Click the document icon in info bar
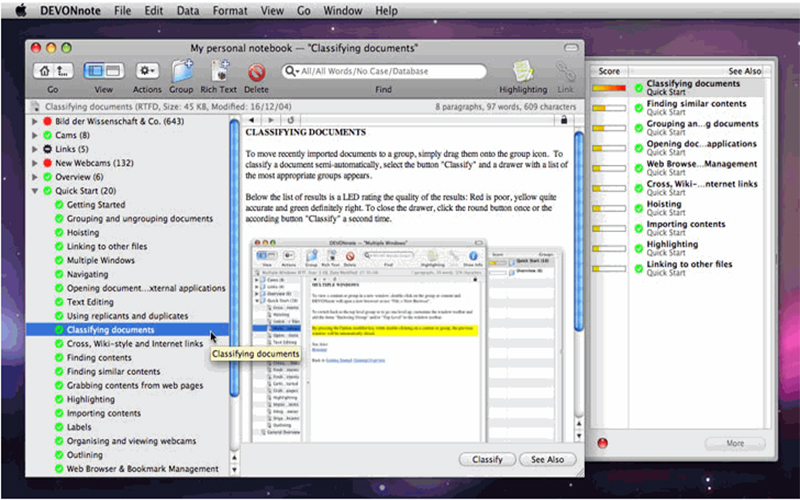 click(x=35, y=107)
